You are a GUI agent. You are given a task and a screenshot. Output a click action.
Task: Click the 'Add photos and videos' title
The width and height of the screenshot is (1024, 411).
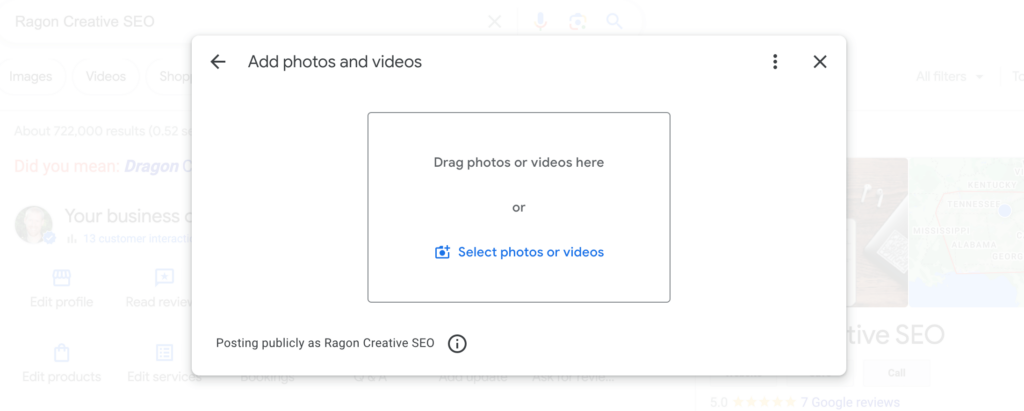click(x=334, y=61)
